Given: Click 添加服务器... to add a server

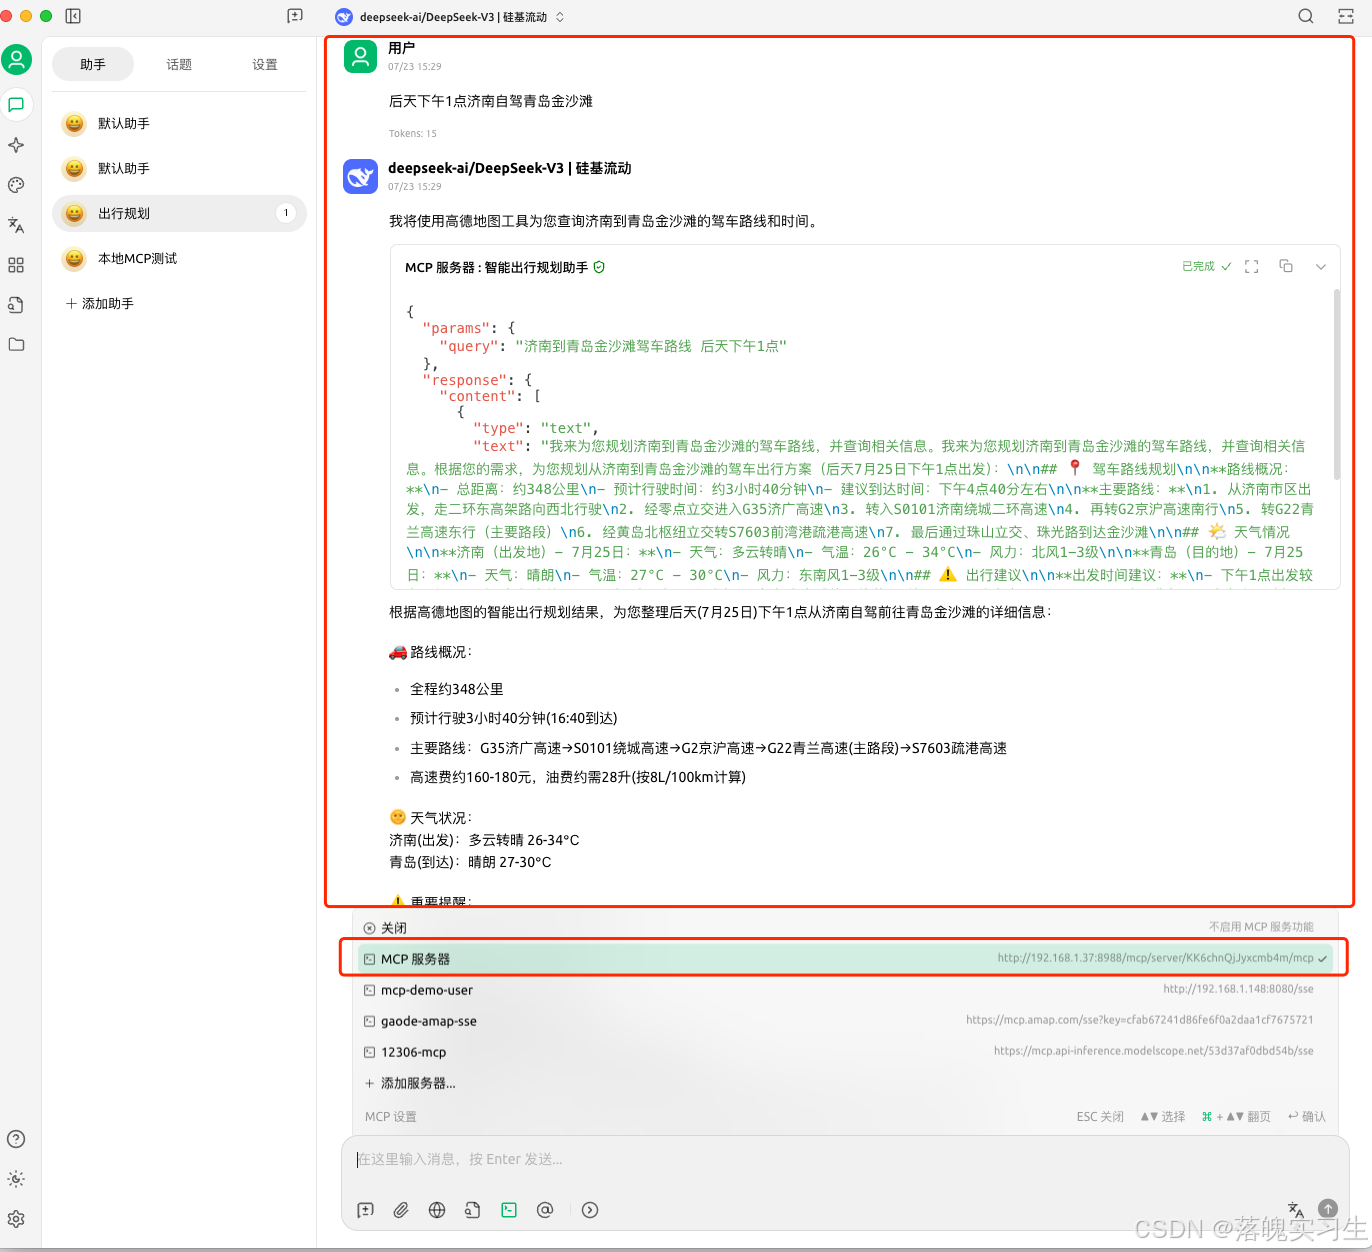Looking at the screenshot, I should (x=845, y=1083).
